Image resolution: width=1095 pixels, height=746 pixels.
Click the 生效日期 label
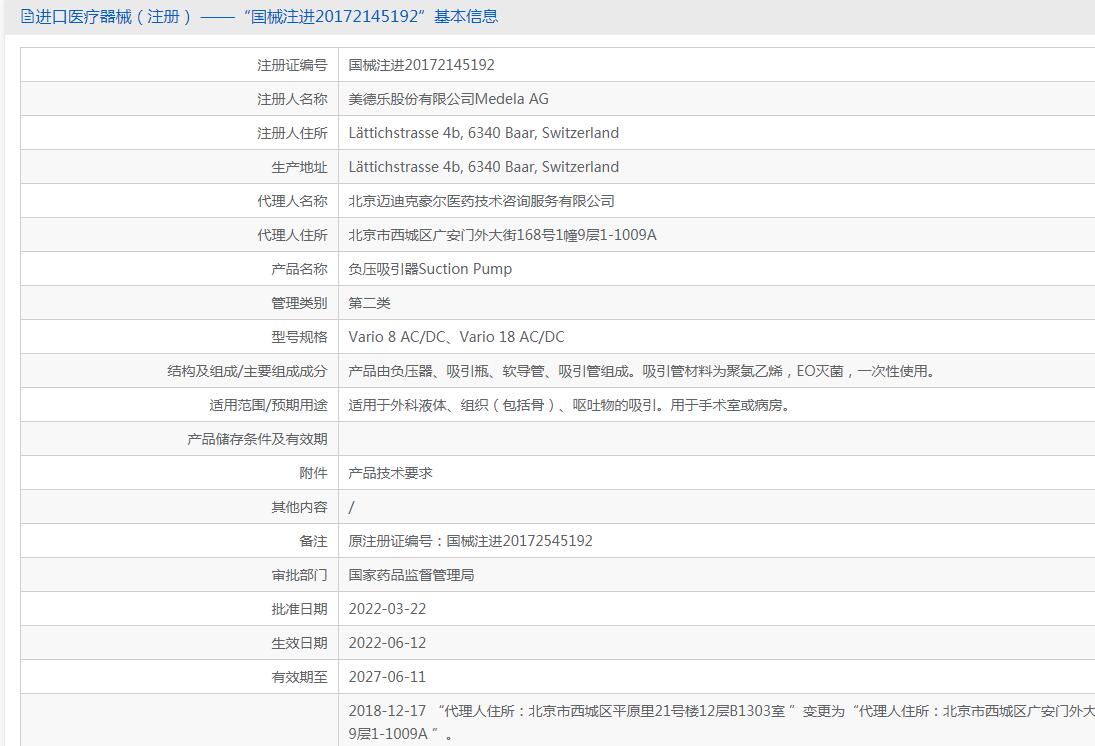click(299, 643)
